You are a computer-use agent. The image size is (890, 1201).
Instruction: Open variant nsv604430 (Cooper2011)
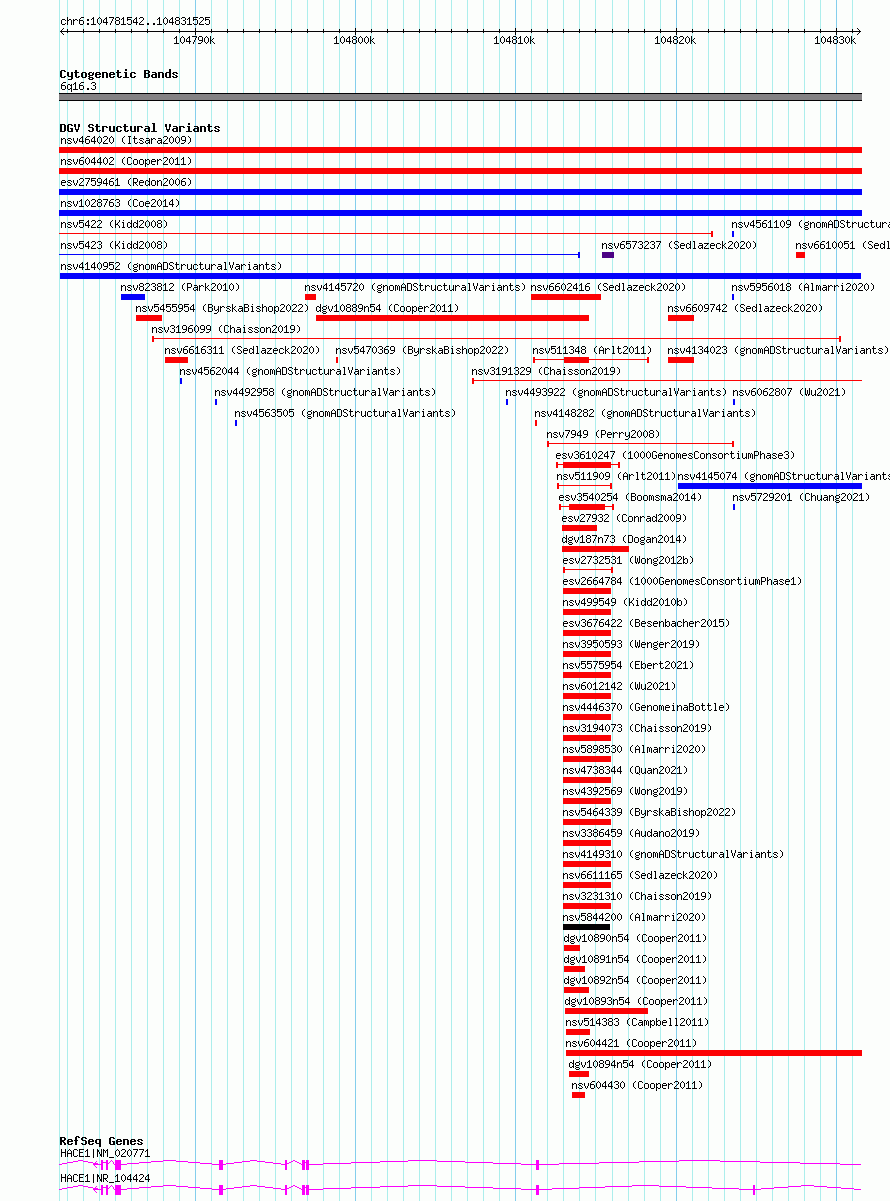637,1085
